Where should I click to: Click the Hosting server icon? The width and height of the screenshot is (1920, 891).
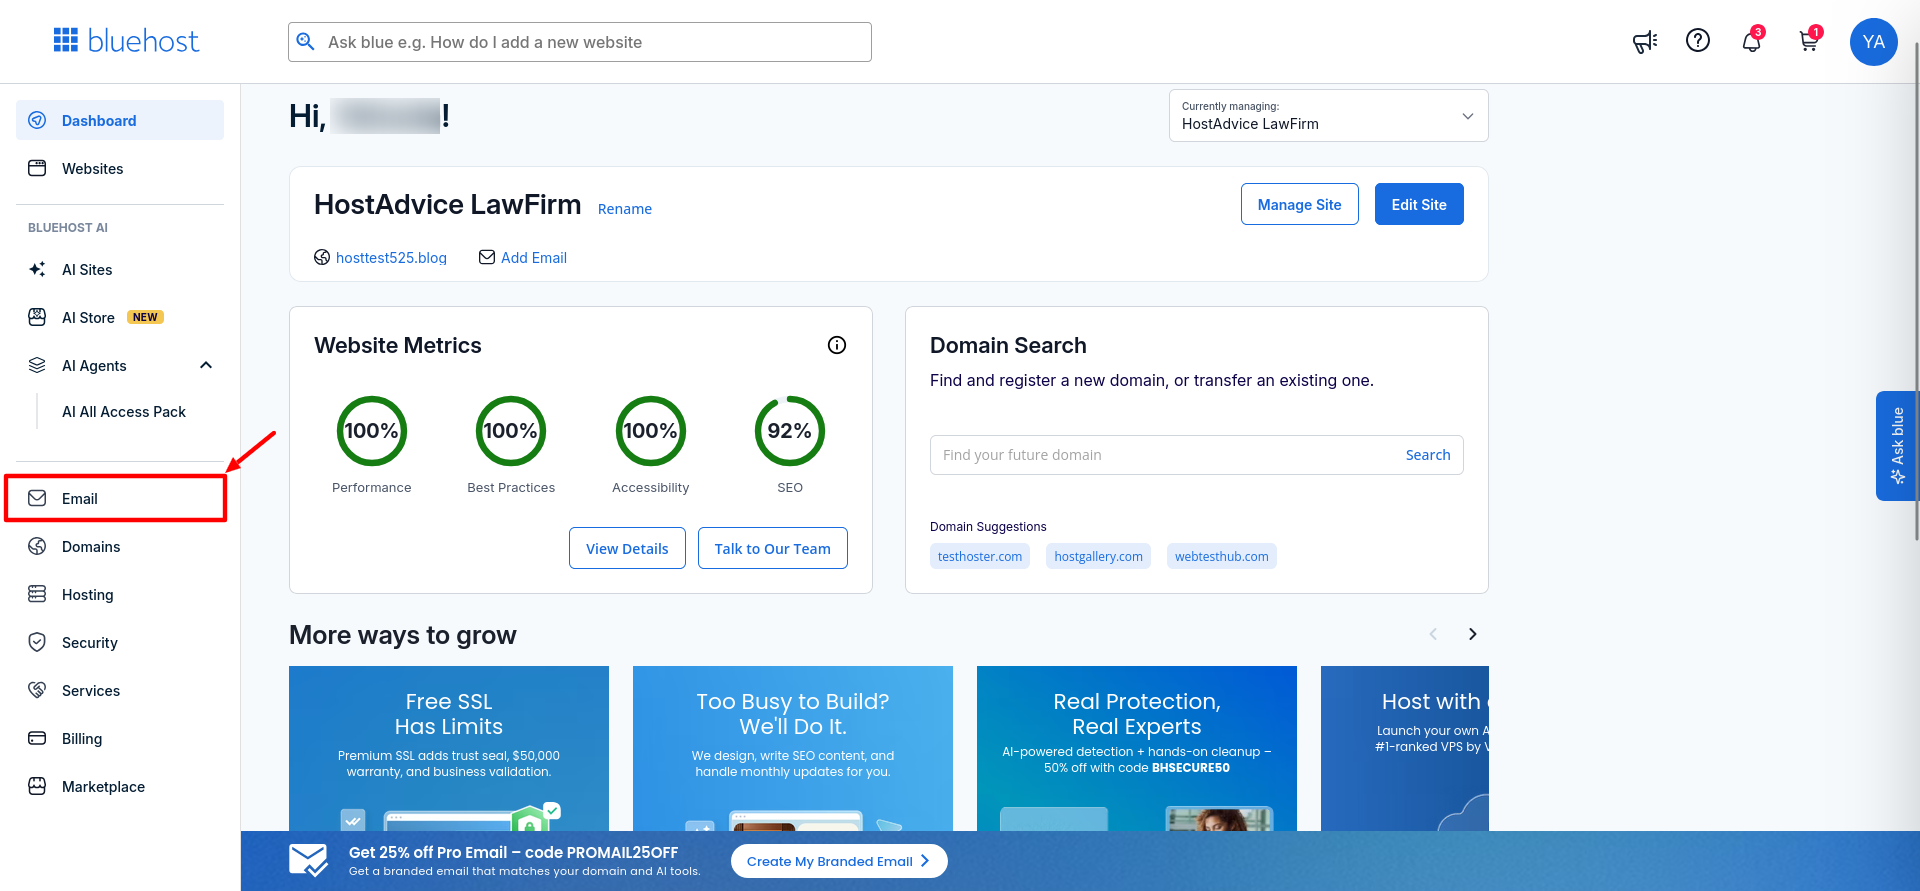click(37, 594)
